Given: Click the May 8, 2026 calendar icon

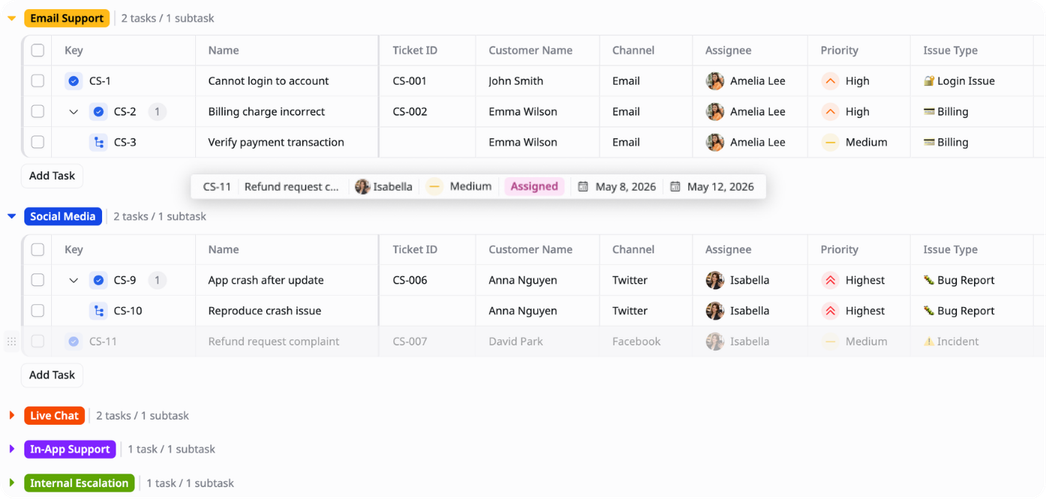Looking at the screenshot, I should (x=583, y=187).
